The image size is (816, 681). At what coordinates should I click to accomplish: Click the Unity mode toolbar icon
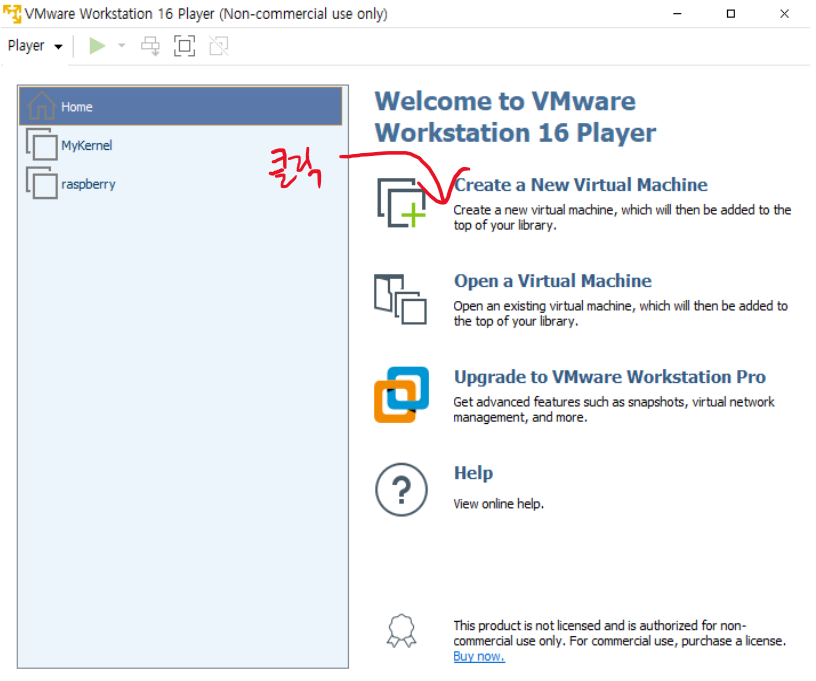point(219,46)
